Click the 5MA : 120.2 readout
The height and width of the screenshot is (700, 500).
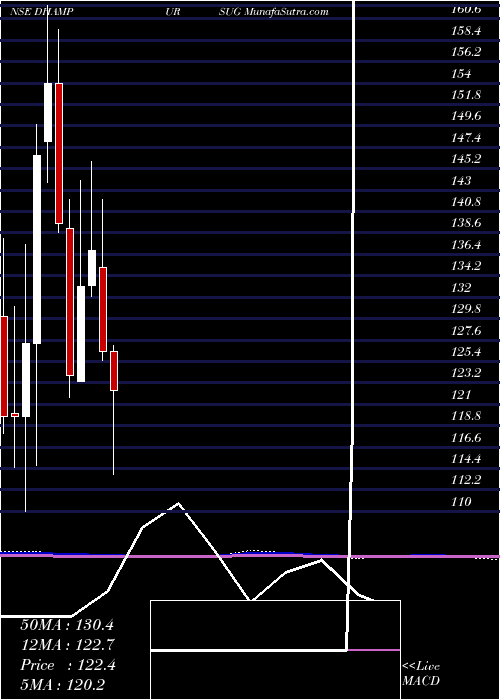pos(62,684)
